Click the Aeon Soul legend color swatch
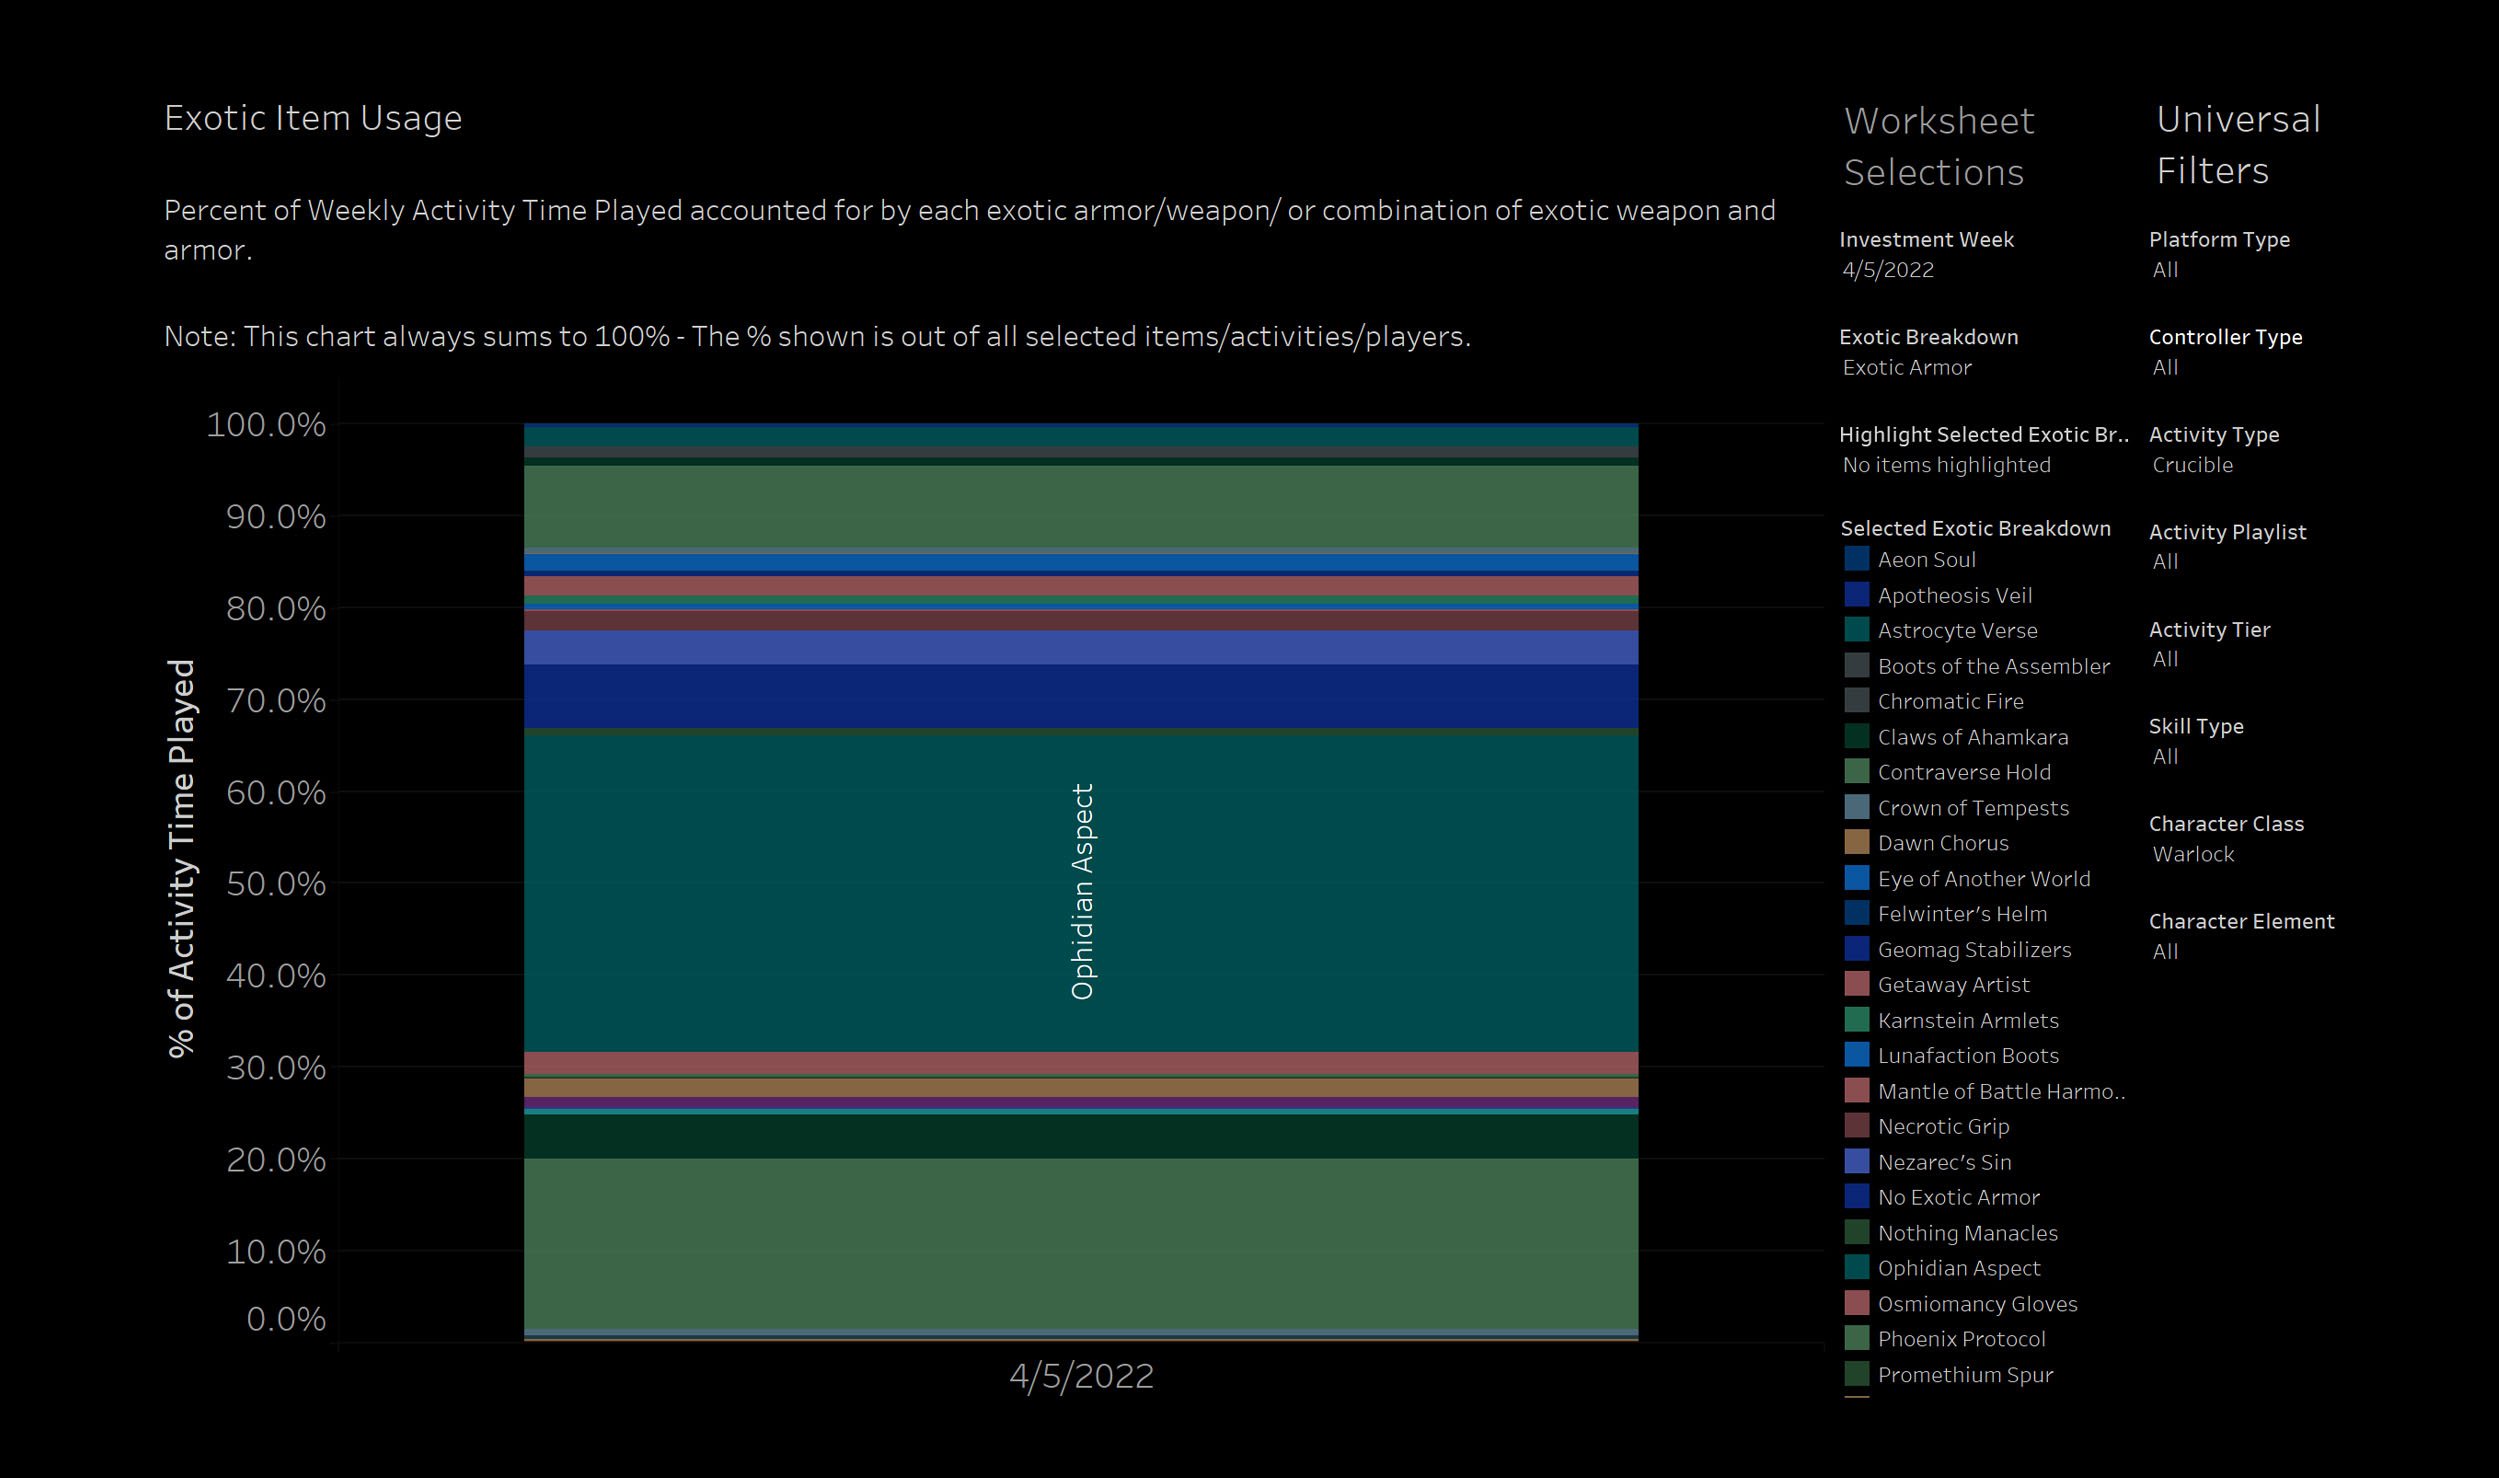2499x1478 pixels. coord(1856,559)
